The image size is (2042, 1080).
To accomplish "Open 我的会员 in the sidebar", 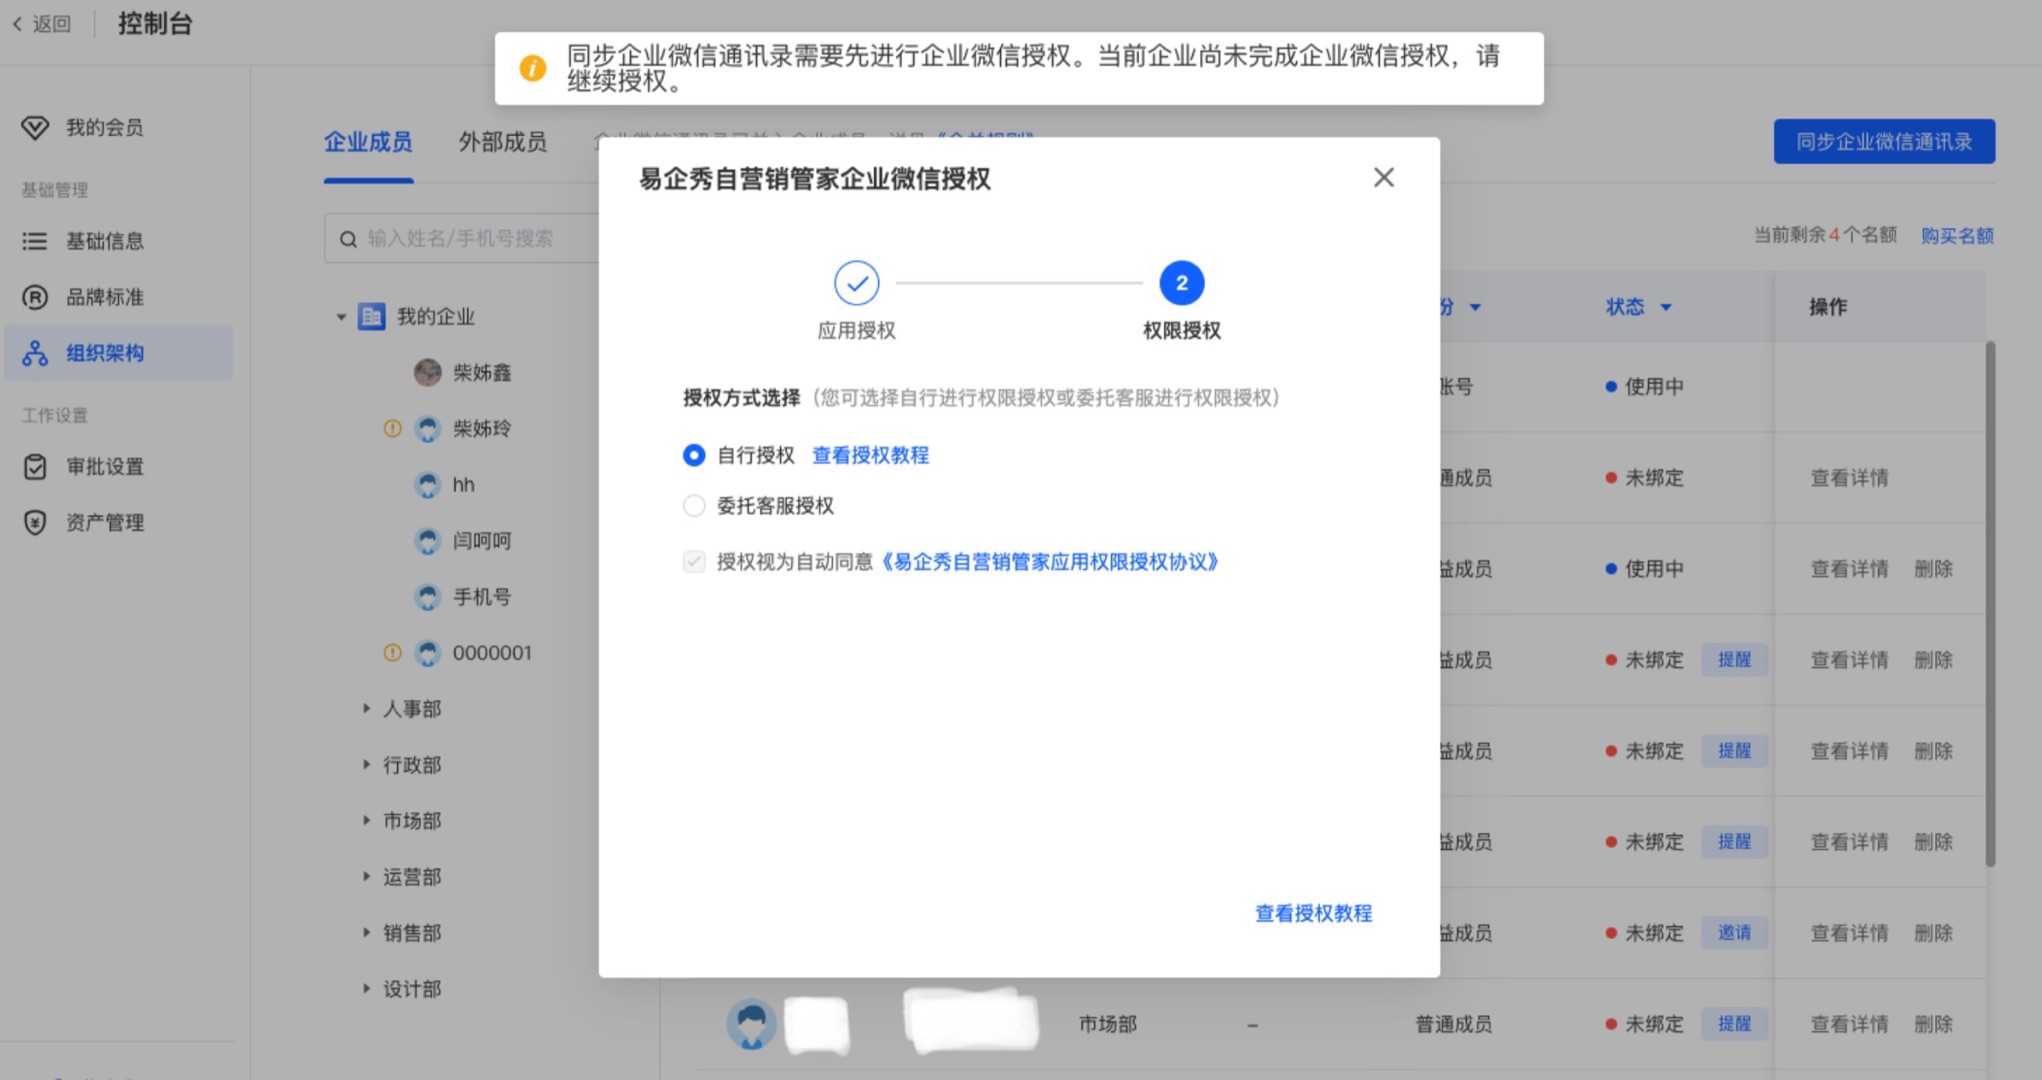I will tap(104, 127).
